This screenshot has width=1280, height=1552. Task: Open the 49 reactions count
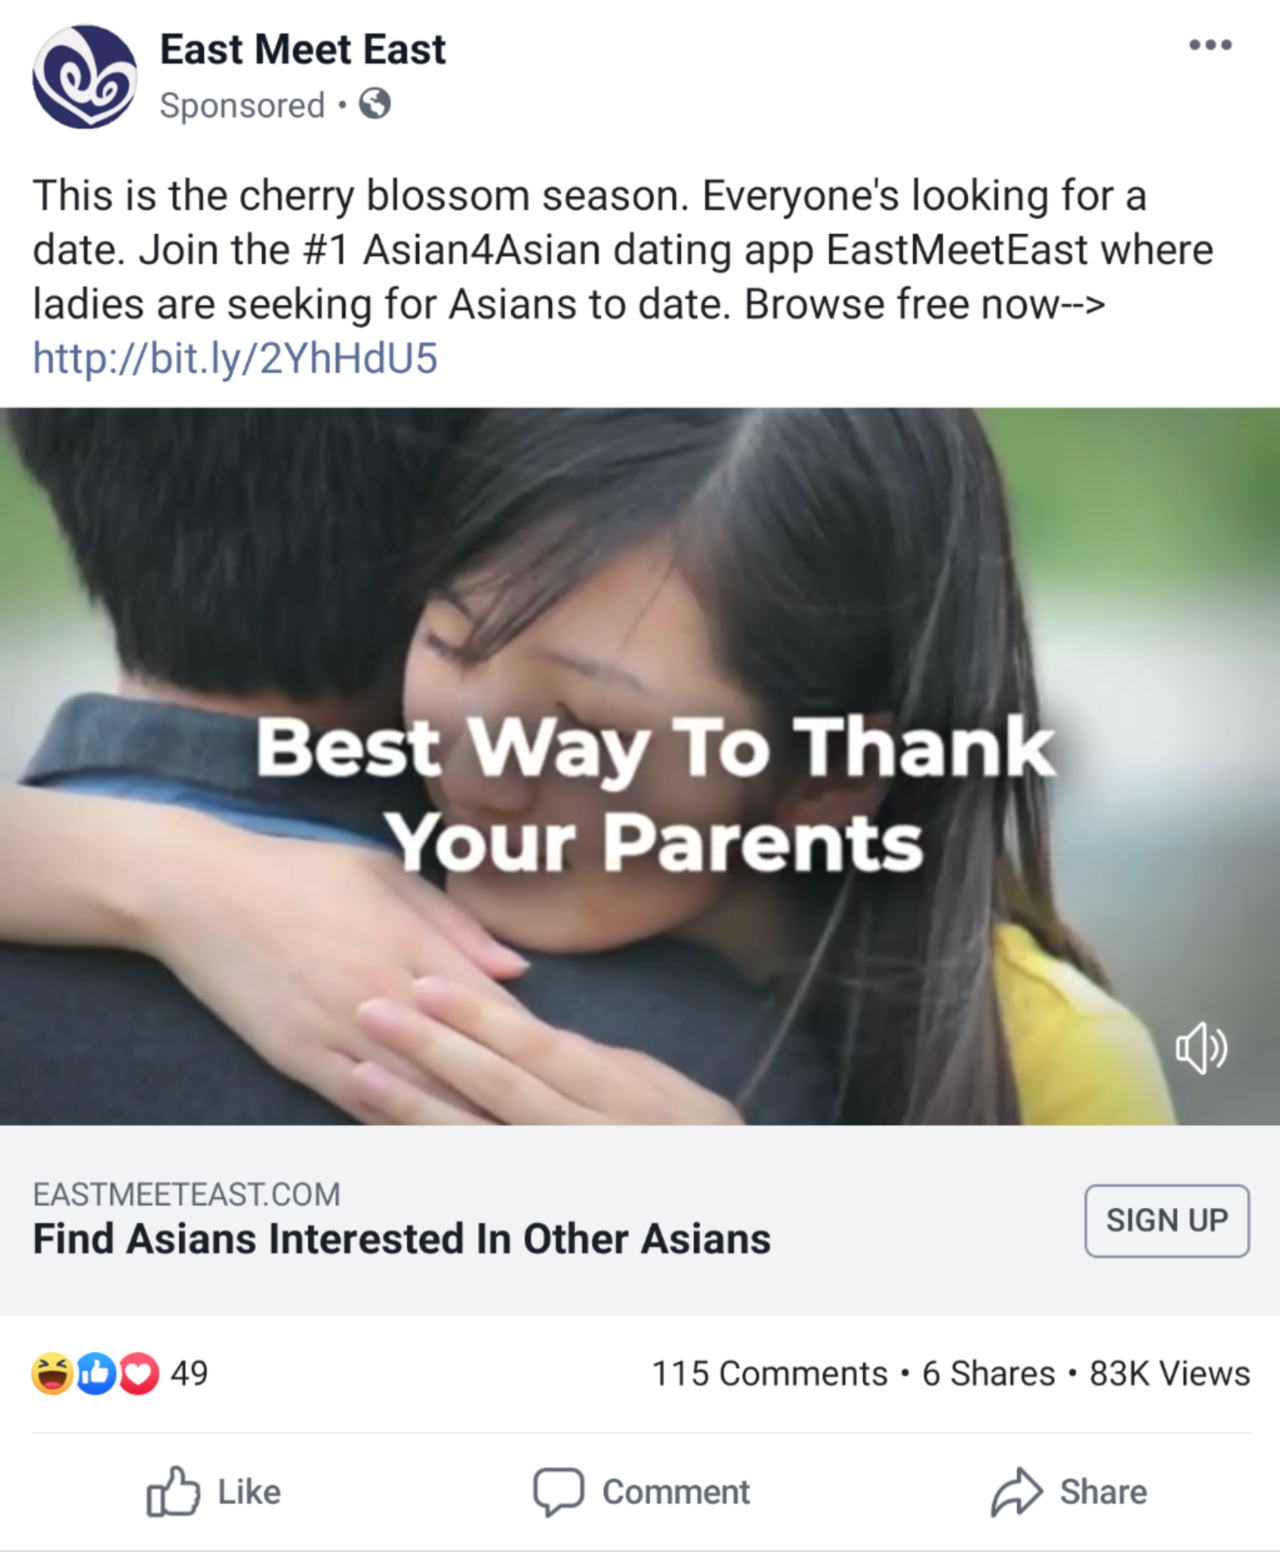189,1373
